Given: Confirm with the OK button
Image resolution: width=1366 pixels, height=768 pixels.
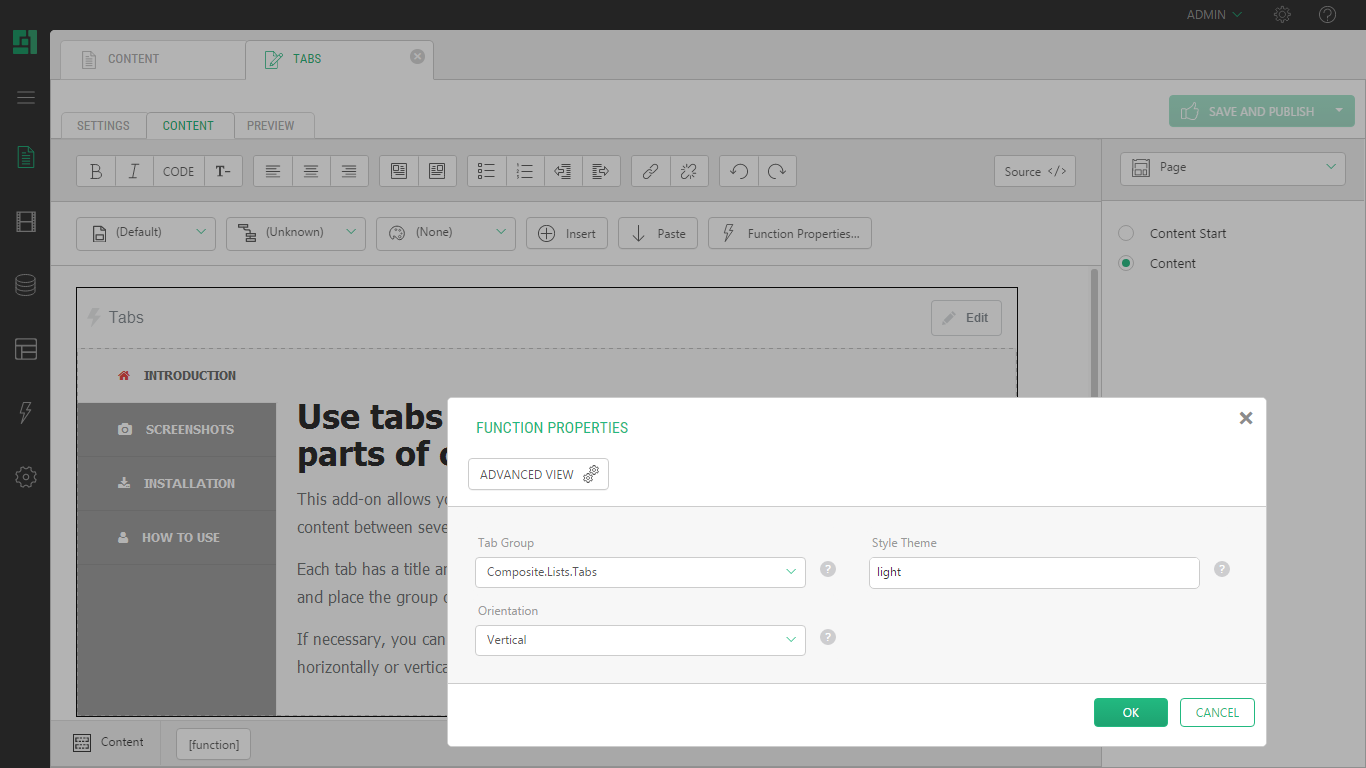Looking at the screenshot, I should pos(1130,712).
